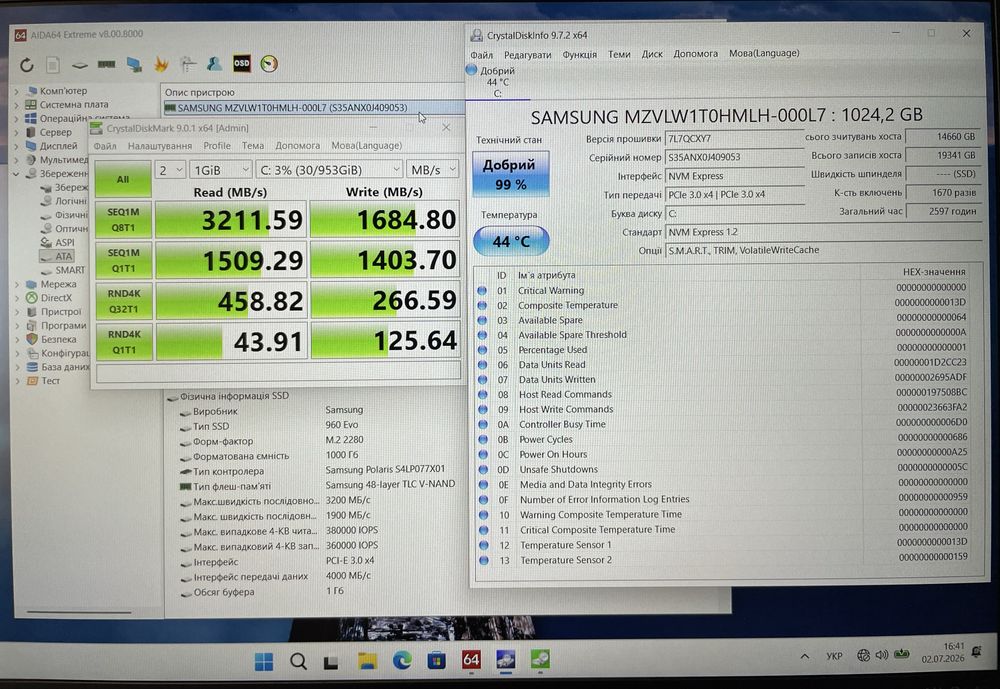Open the AIDA64 report page icon

(53, 65)
